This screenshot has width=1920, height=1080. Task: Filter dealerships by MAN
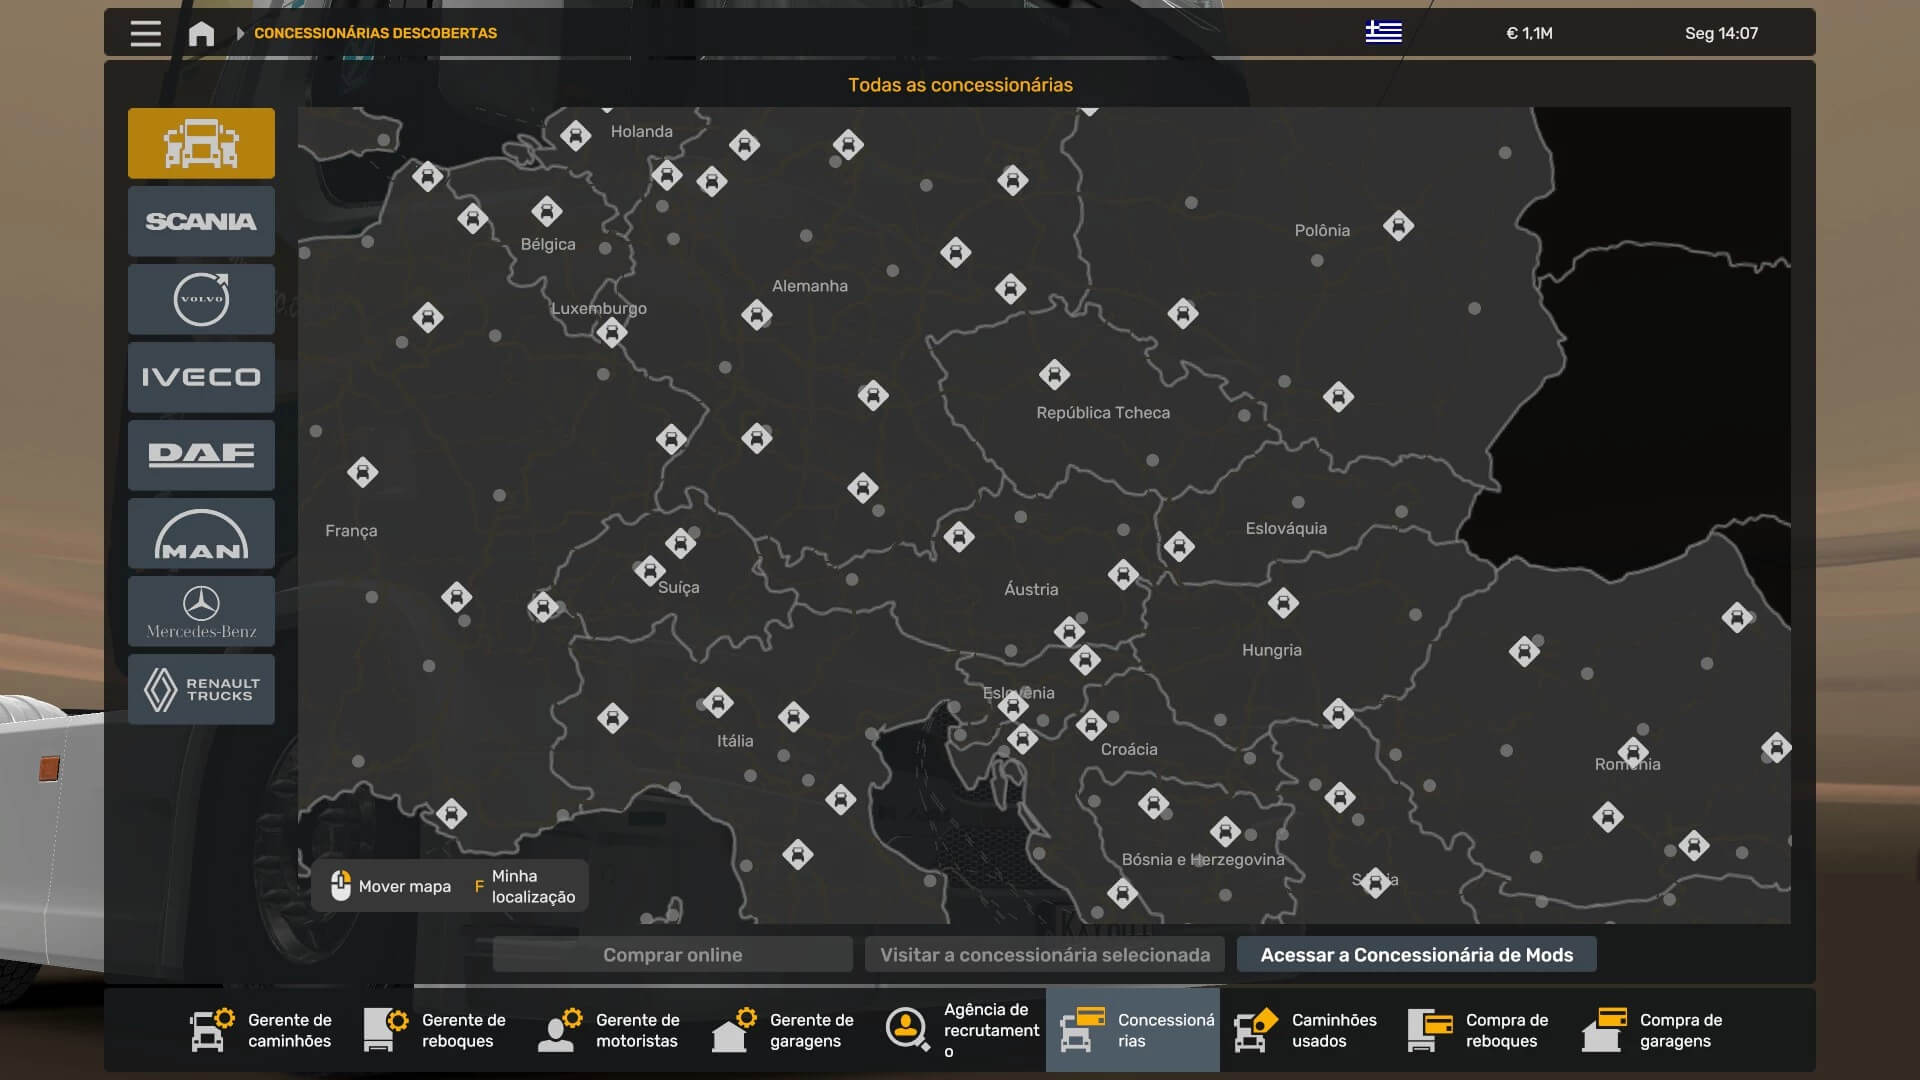[x=201, y=533]
